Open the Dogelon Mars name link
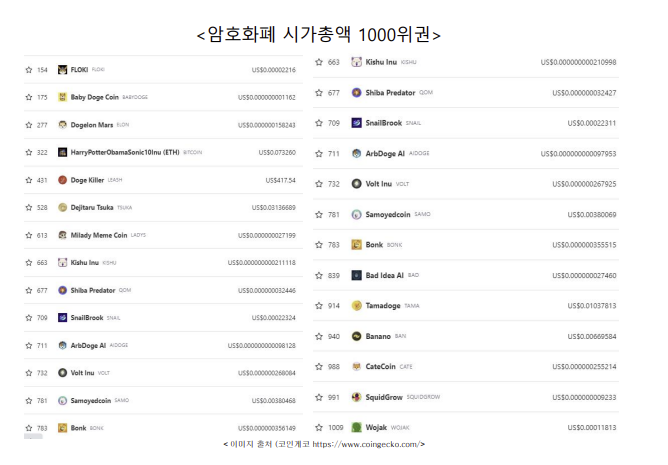Image resolution: width=668 pixels, height=465 pixels. point(92,125)
